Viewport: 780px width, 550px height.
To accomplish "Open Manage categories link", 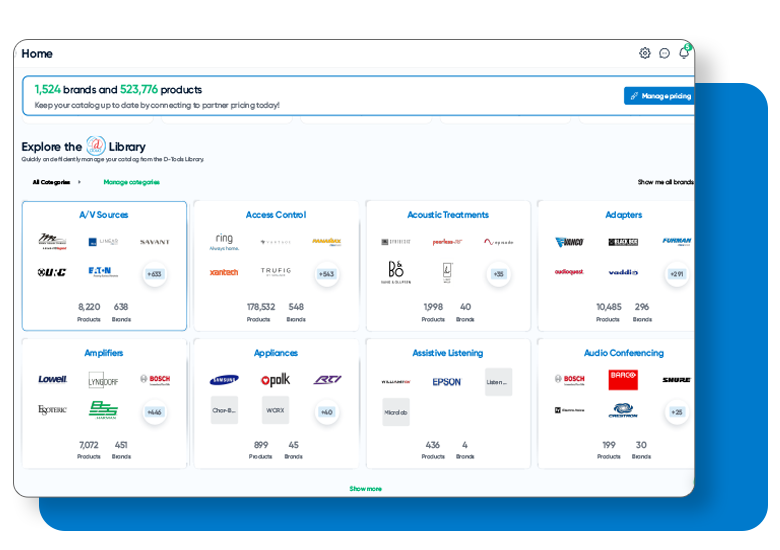I will pyautogui.click(x=131, y=182).
